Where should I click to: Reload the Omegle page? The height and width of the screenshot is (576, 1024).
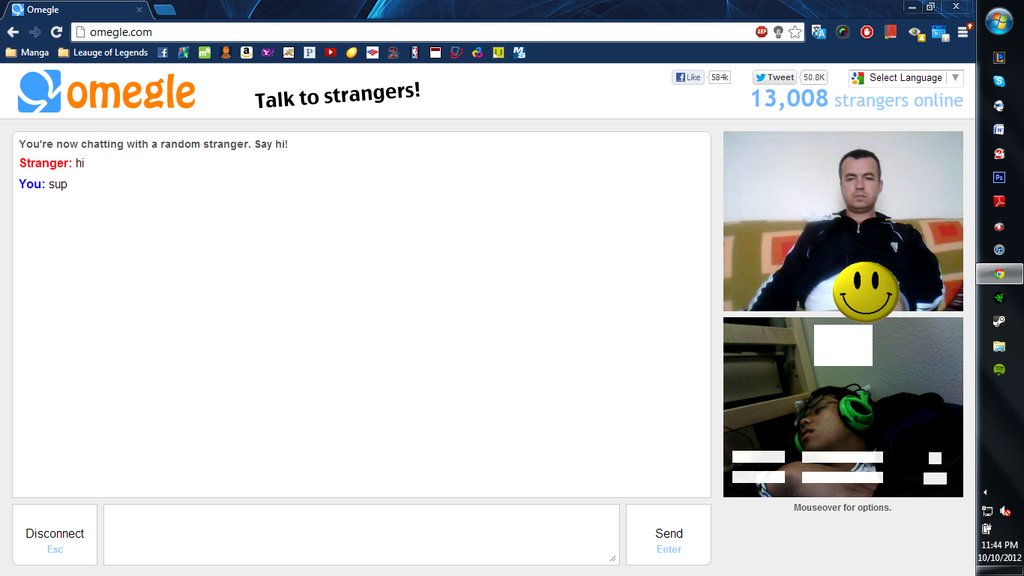pyautogui.click(x=56, y=32)
